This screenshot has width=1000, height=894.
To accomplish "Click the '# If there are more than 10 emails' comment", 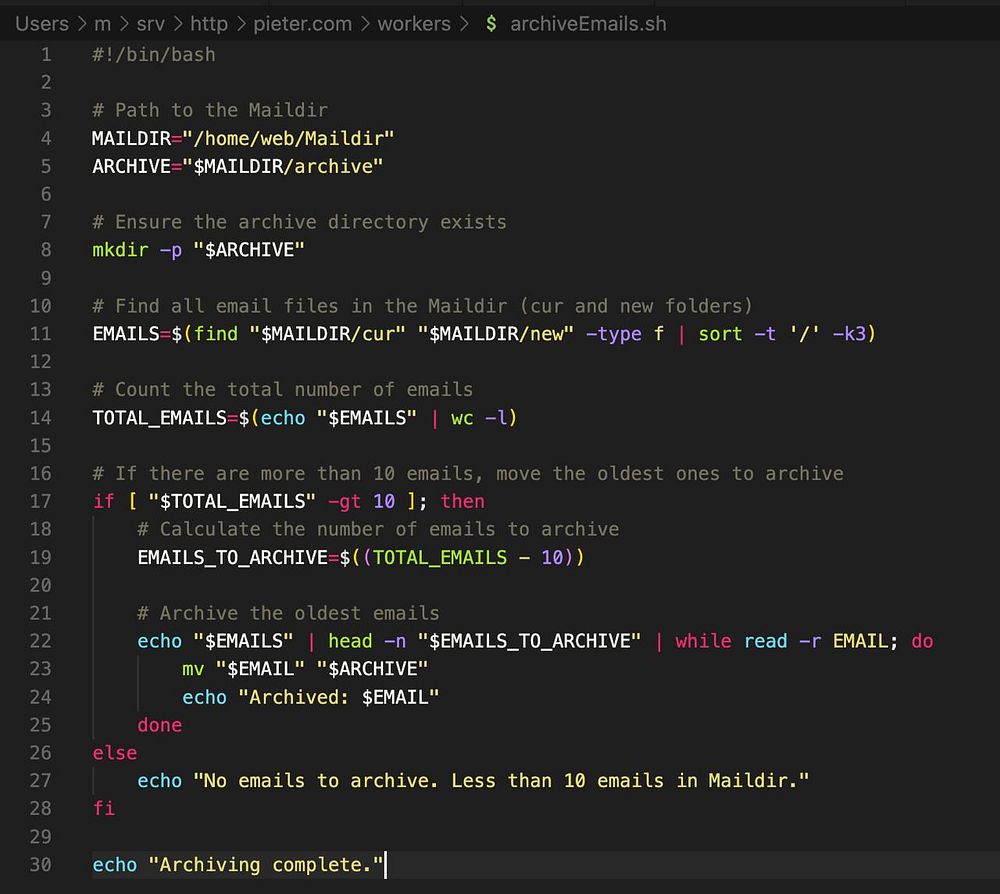I will click(x=467, y=474).
